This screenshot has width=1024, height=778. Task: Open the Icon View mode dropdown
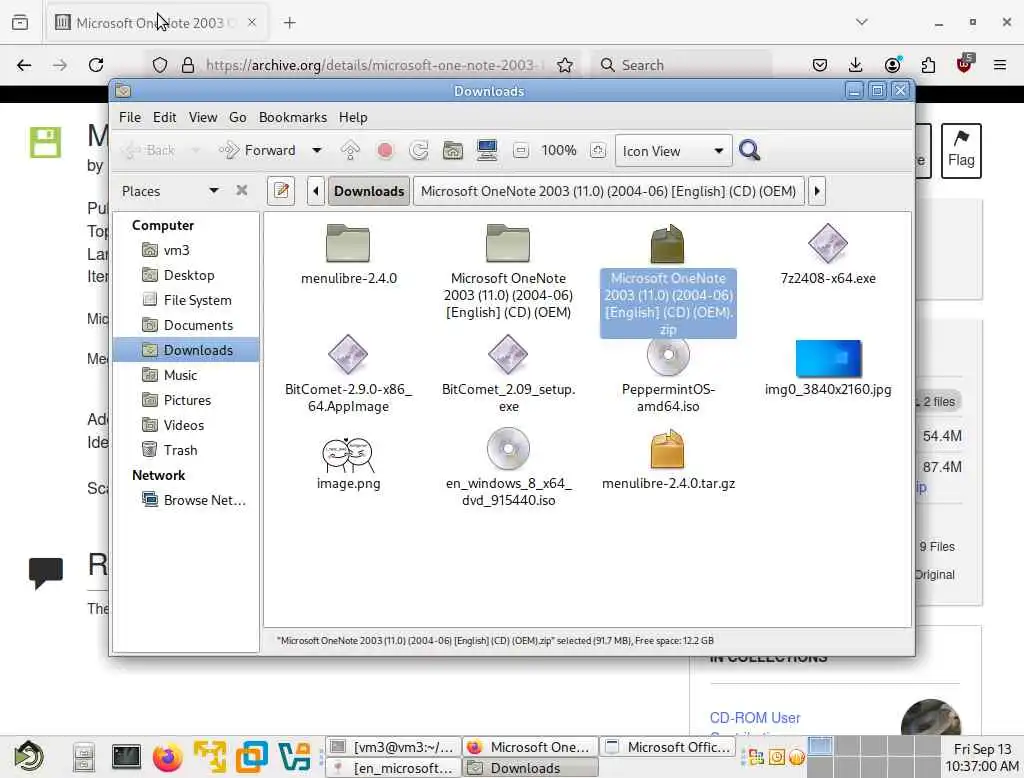[x=673, y=151]
